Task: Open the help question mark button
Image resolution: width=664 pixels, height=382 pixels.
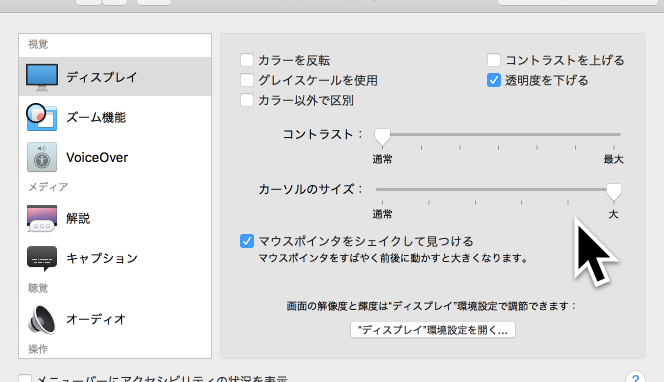Action: pos(635,377)
